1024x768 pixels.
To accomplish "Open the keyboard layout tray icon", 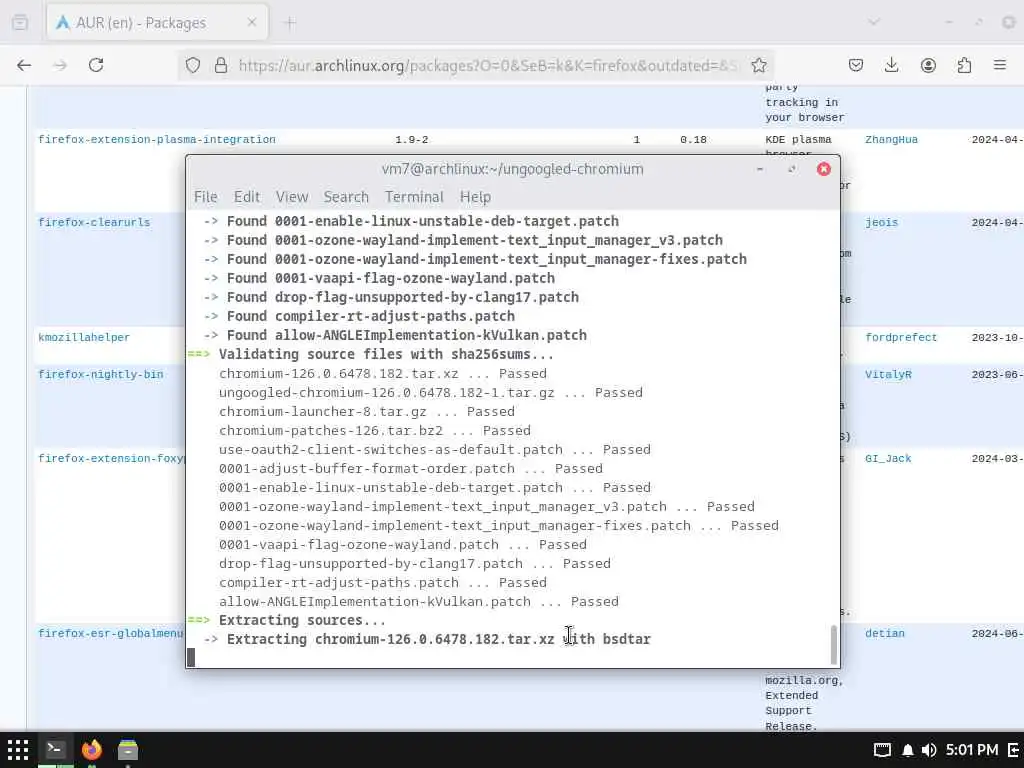I will click(x=882, y=750).
